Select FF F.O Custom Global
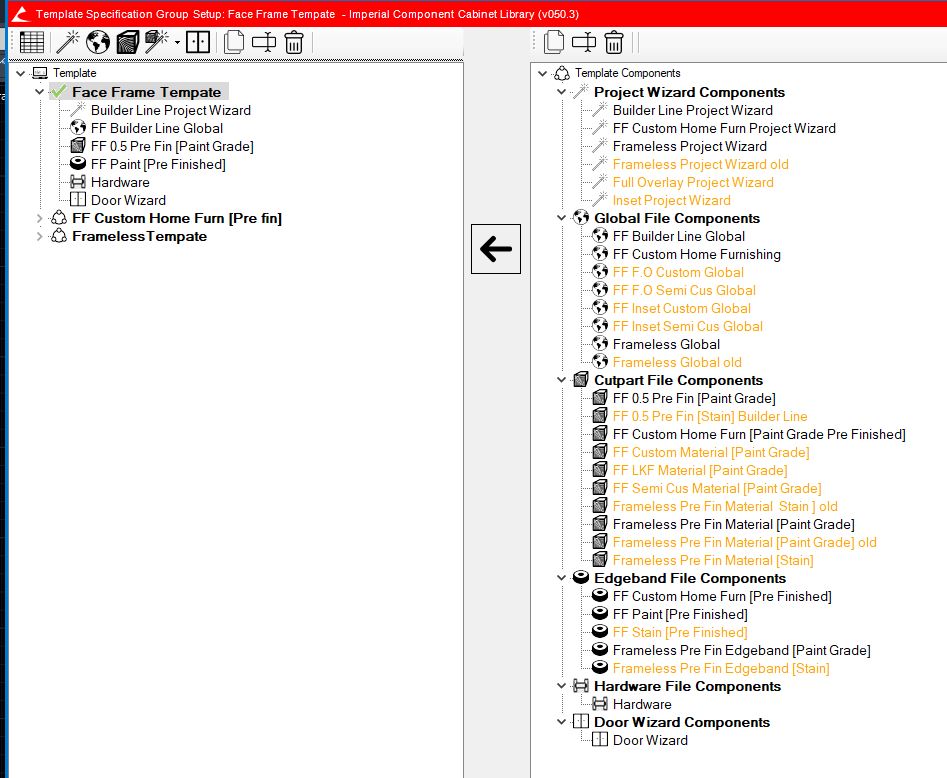The height and width of the screenshot is (778, 947). tap(678, 272)
